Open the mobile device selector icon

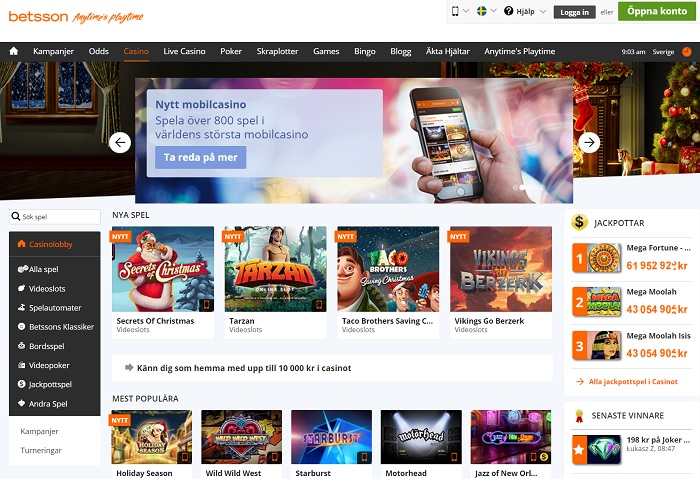click(455, 11)
